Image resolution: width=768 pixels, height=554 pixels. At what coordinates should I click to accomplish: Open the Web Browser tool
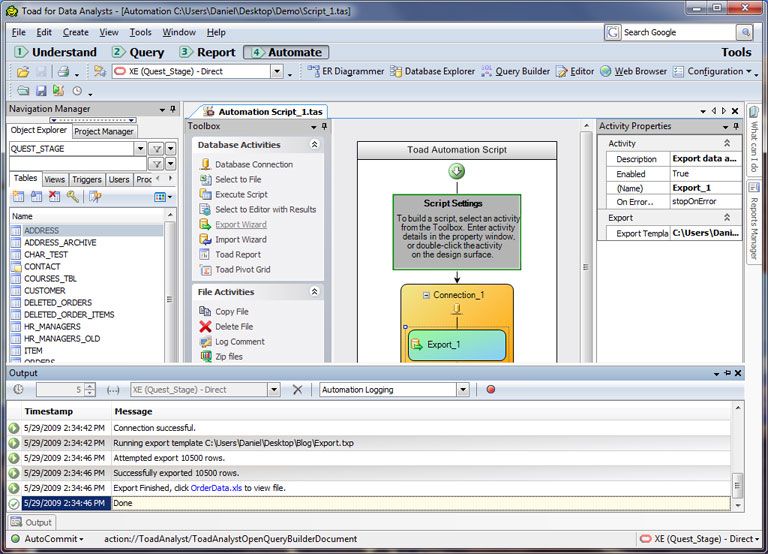coord(633,72)
